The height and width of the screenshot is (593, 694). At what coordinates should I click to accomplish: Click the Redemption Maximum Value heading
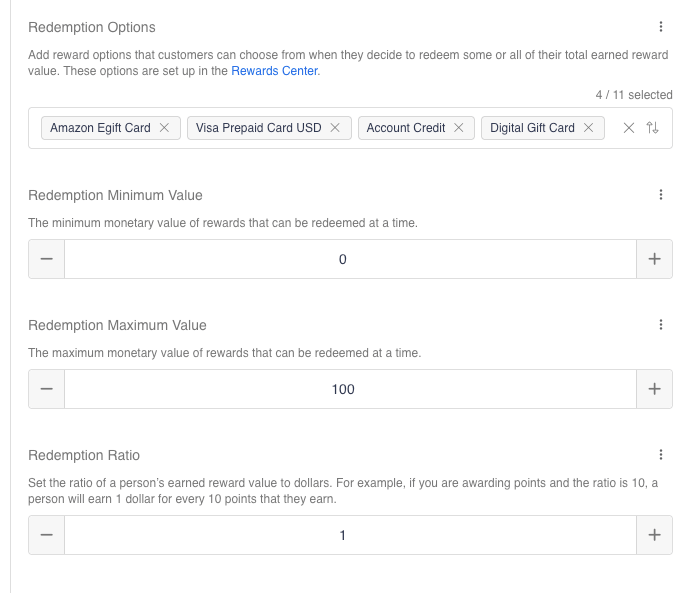[117, 325]
